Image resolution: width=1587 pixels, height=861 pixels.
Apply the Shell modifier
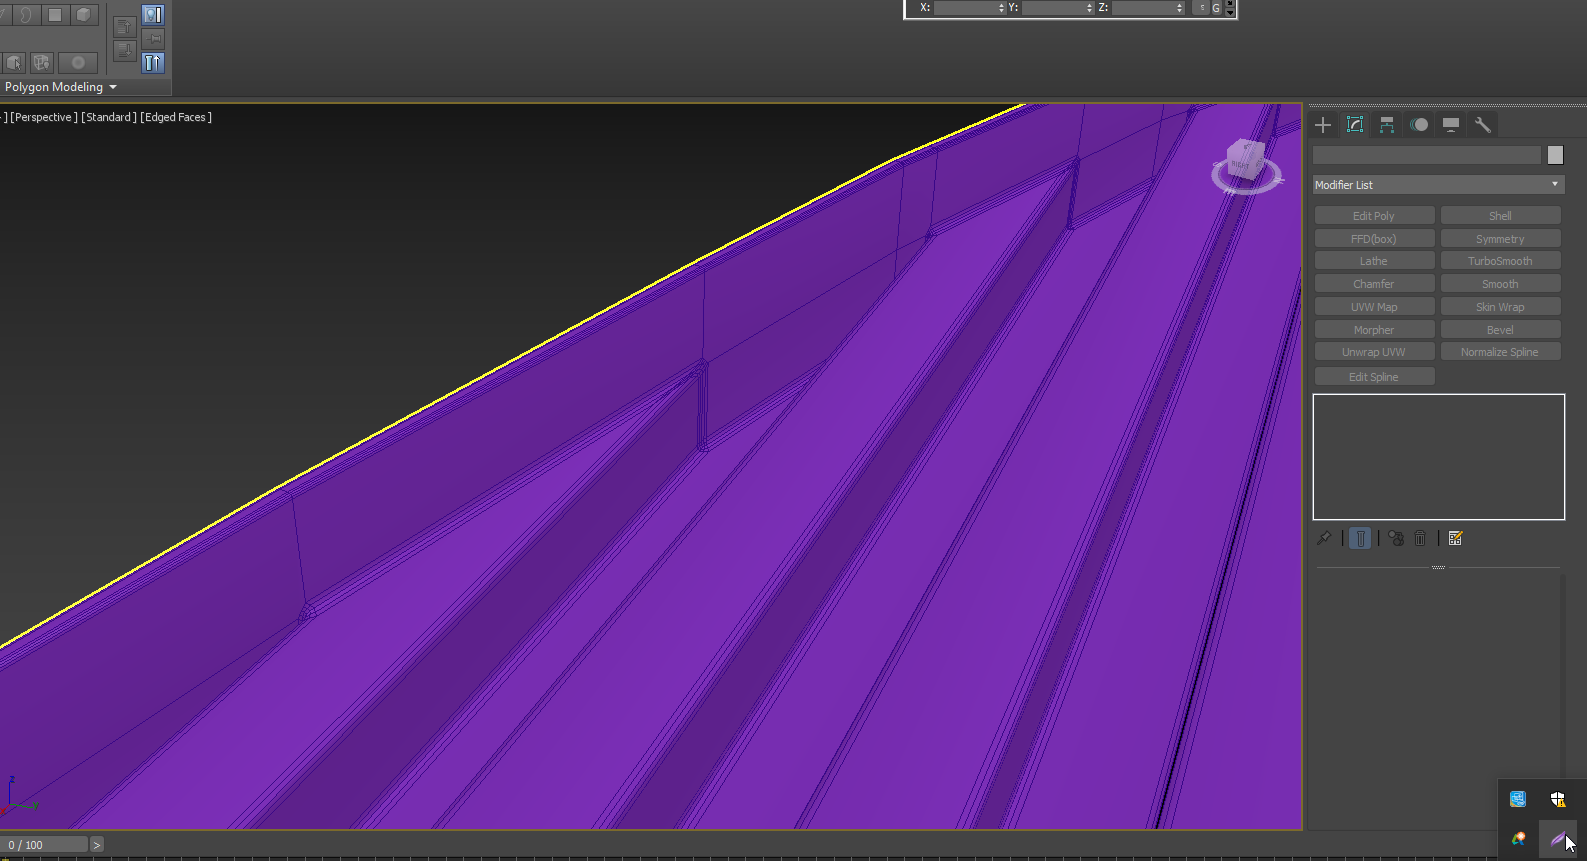click(x=1500, y=216)
